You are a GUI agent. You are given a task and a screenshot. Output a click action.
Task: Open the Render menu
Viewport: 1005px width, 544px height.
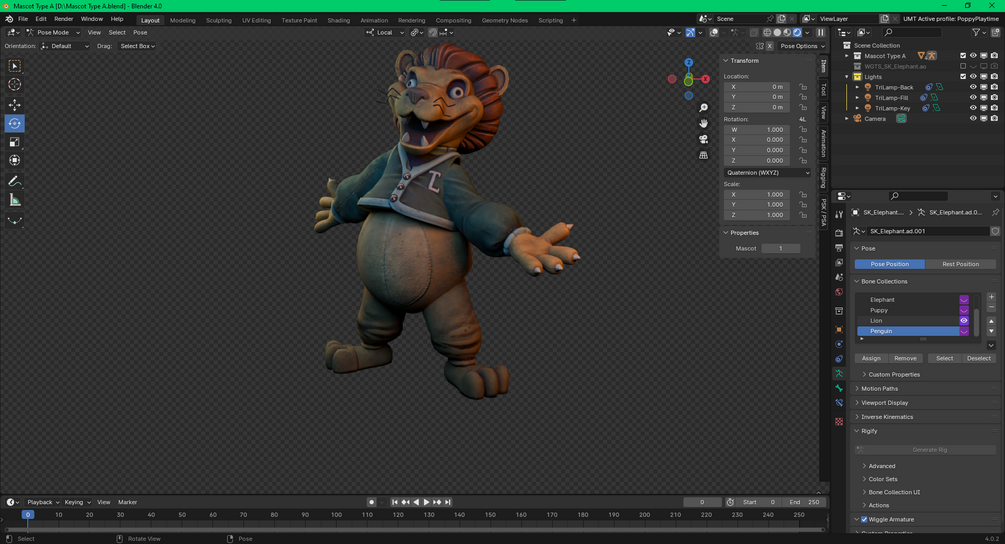[63, 19]
